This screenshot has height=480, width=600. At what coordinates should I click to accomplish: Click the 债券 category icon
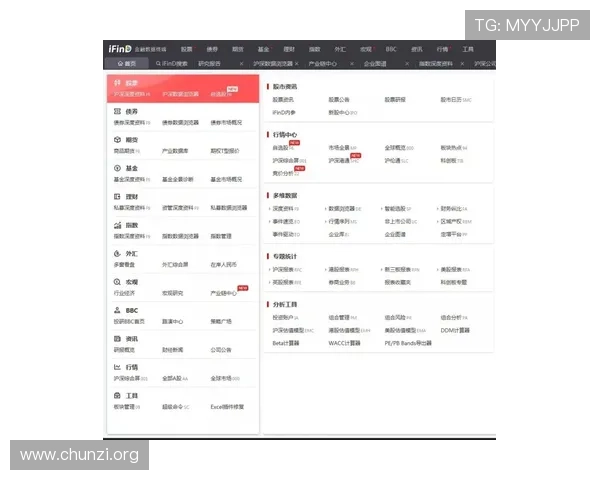[x=118, y=112]
